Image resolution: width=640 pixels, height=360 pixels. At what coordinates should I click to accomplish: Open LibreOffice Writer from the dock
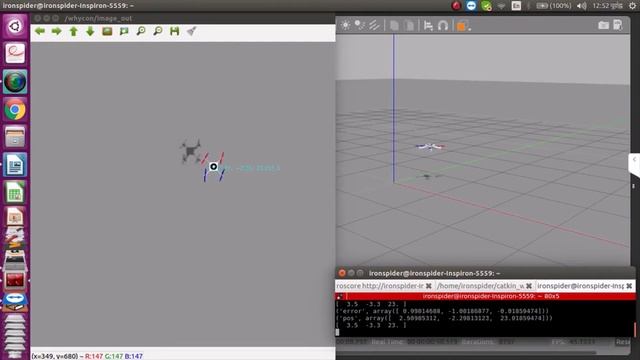[15, 165]
